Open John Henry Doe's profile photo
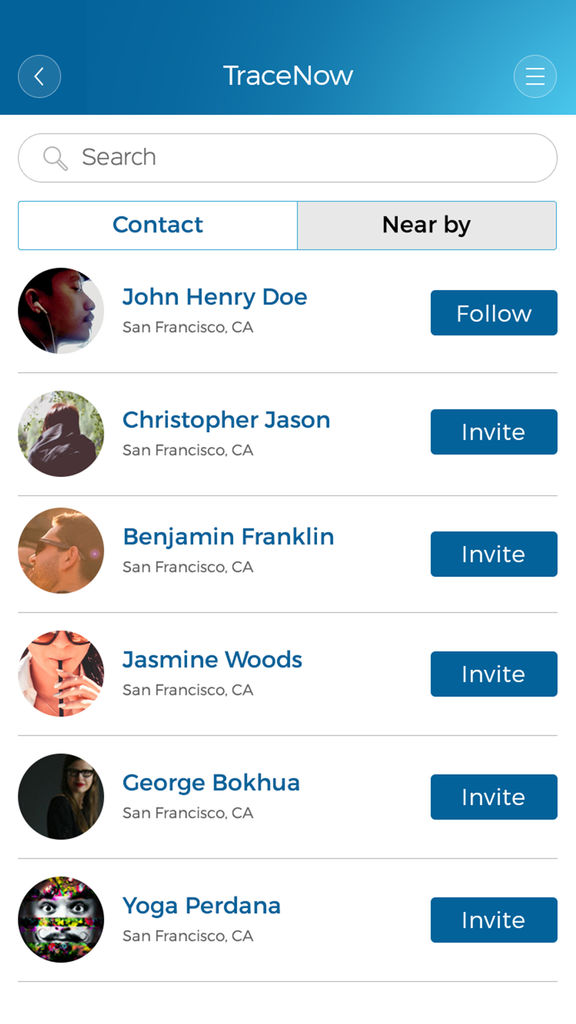 click(x=61, y=311)
